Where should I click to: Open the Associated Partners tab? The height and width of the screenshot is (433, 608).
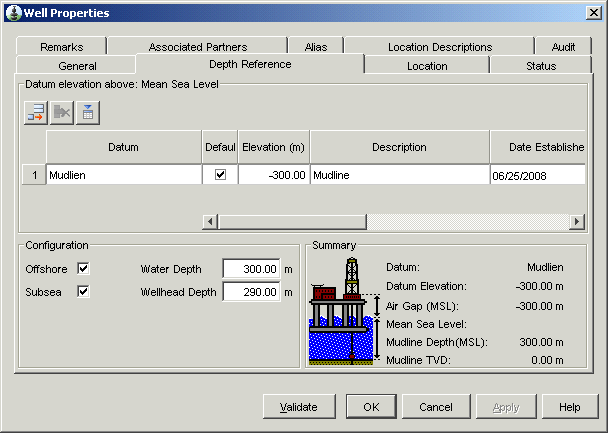click(x=198, y=47)
